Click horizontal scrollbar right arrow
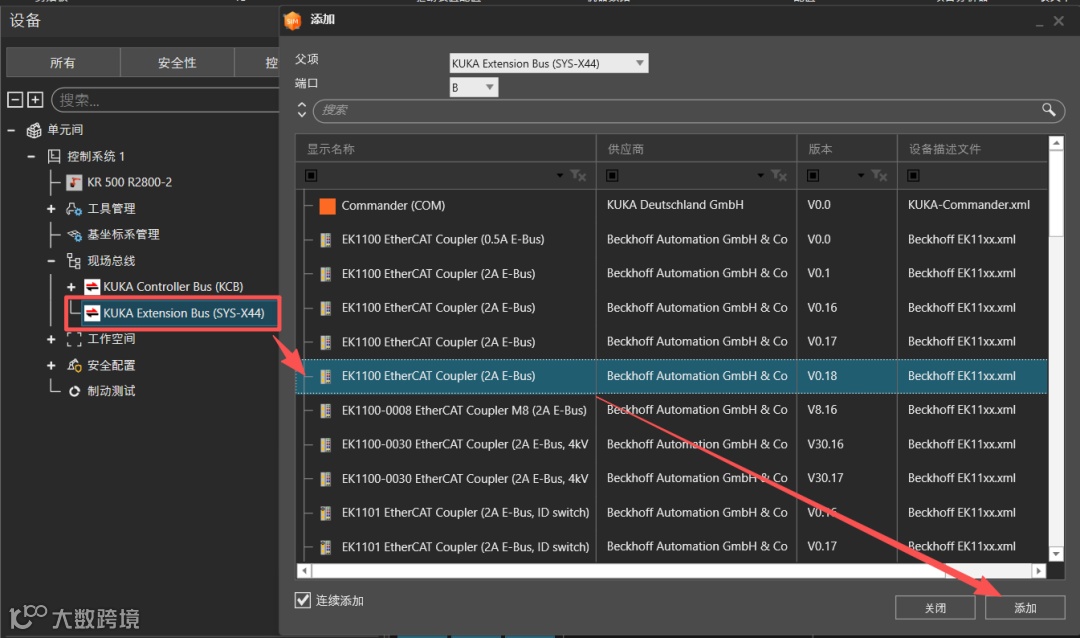This screenshot has width=1080, height=638. point(1039,570)
